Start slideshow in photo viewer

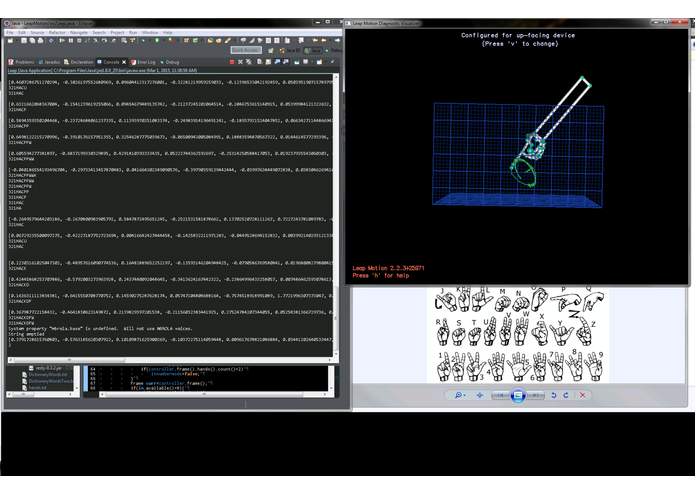tap(518, 395)
